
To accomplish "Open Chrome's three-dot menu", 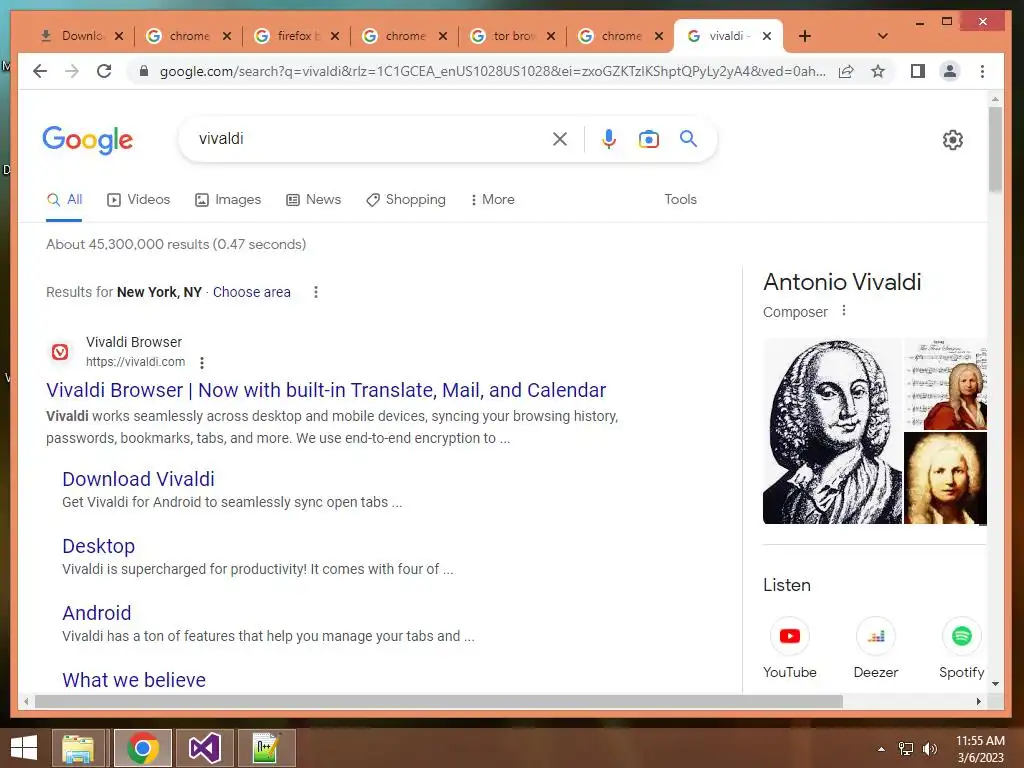I will point(982,71).
